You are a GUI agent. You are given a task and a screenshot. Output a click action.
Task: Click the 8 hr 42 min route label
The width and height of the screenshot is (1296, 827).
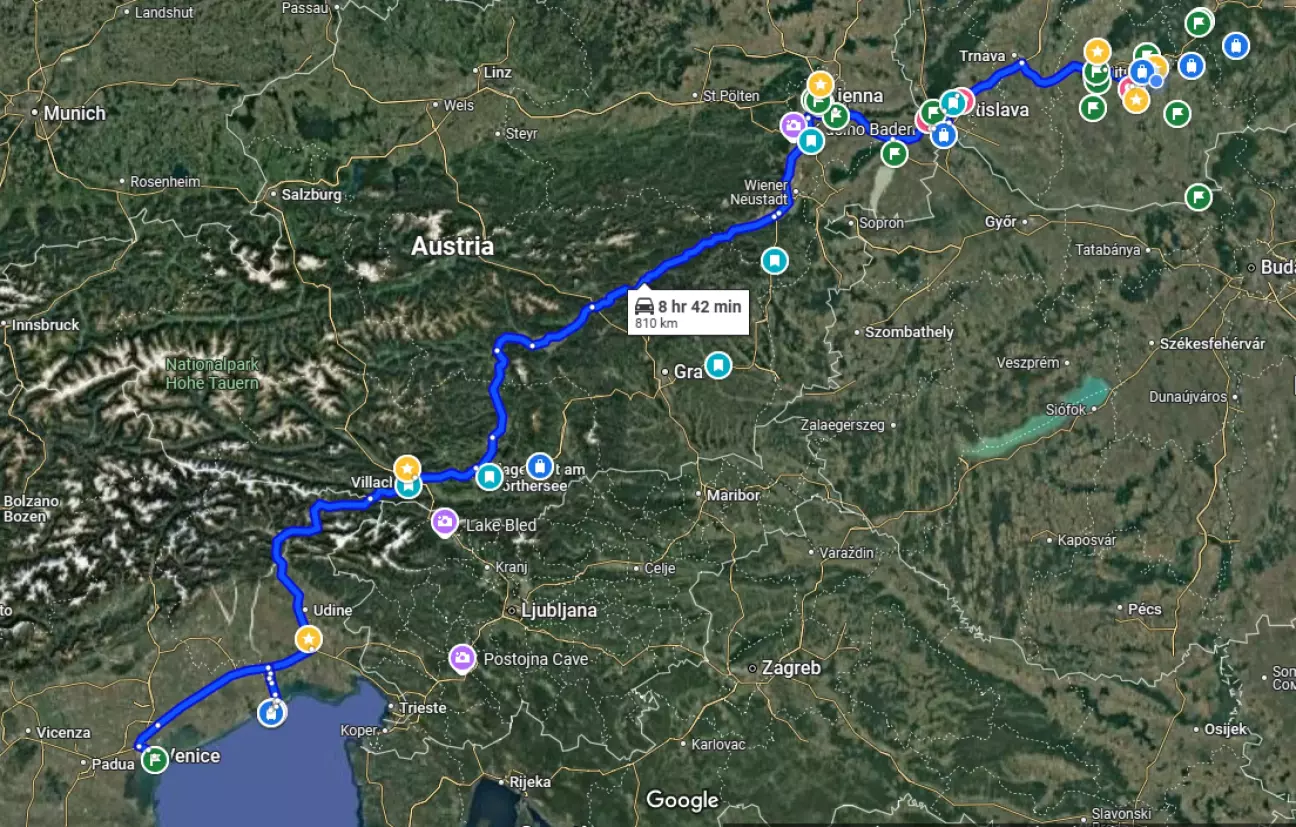689,313
